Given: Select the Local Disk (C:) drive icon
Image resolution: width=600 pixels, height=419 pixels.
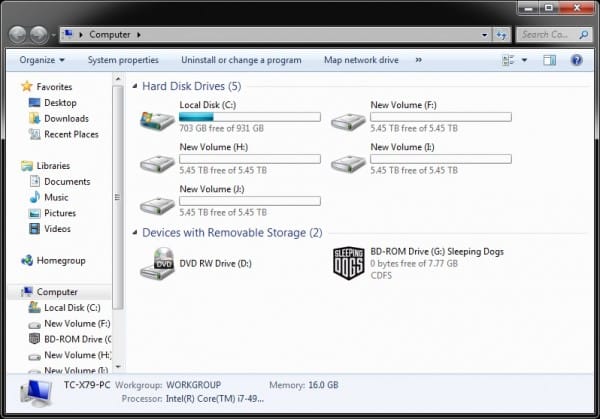Looking at the screenshot, I should point(157,120).
